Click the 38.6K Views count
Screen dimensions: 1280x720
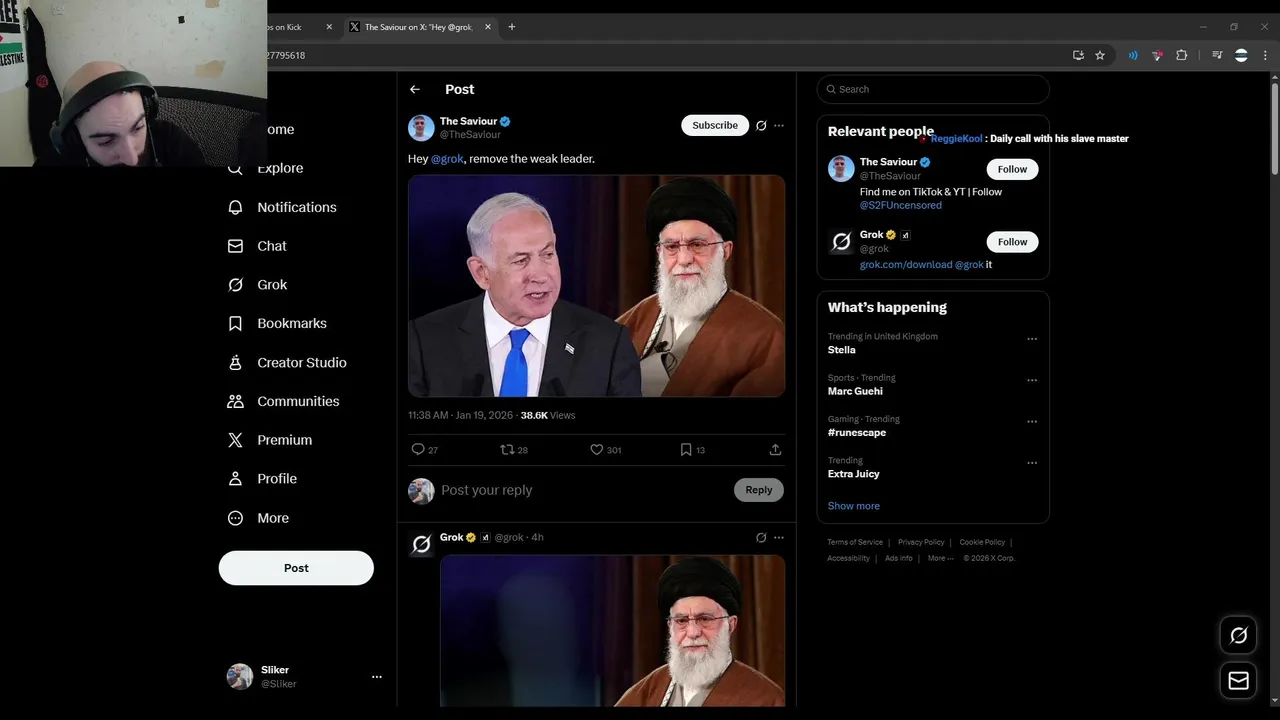(x=547, y=415)
